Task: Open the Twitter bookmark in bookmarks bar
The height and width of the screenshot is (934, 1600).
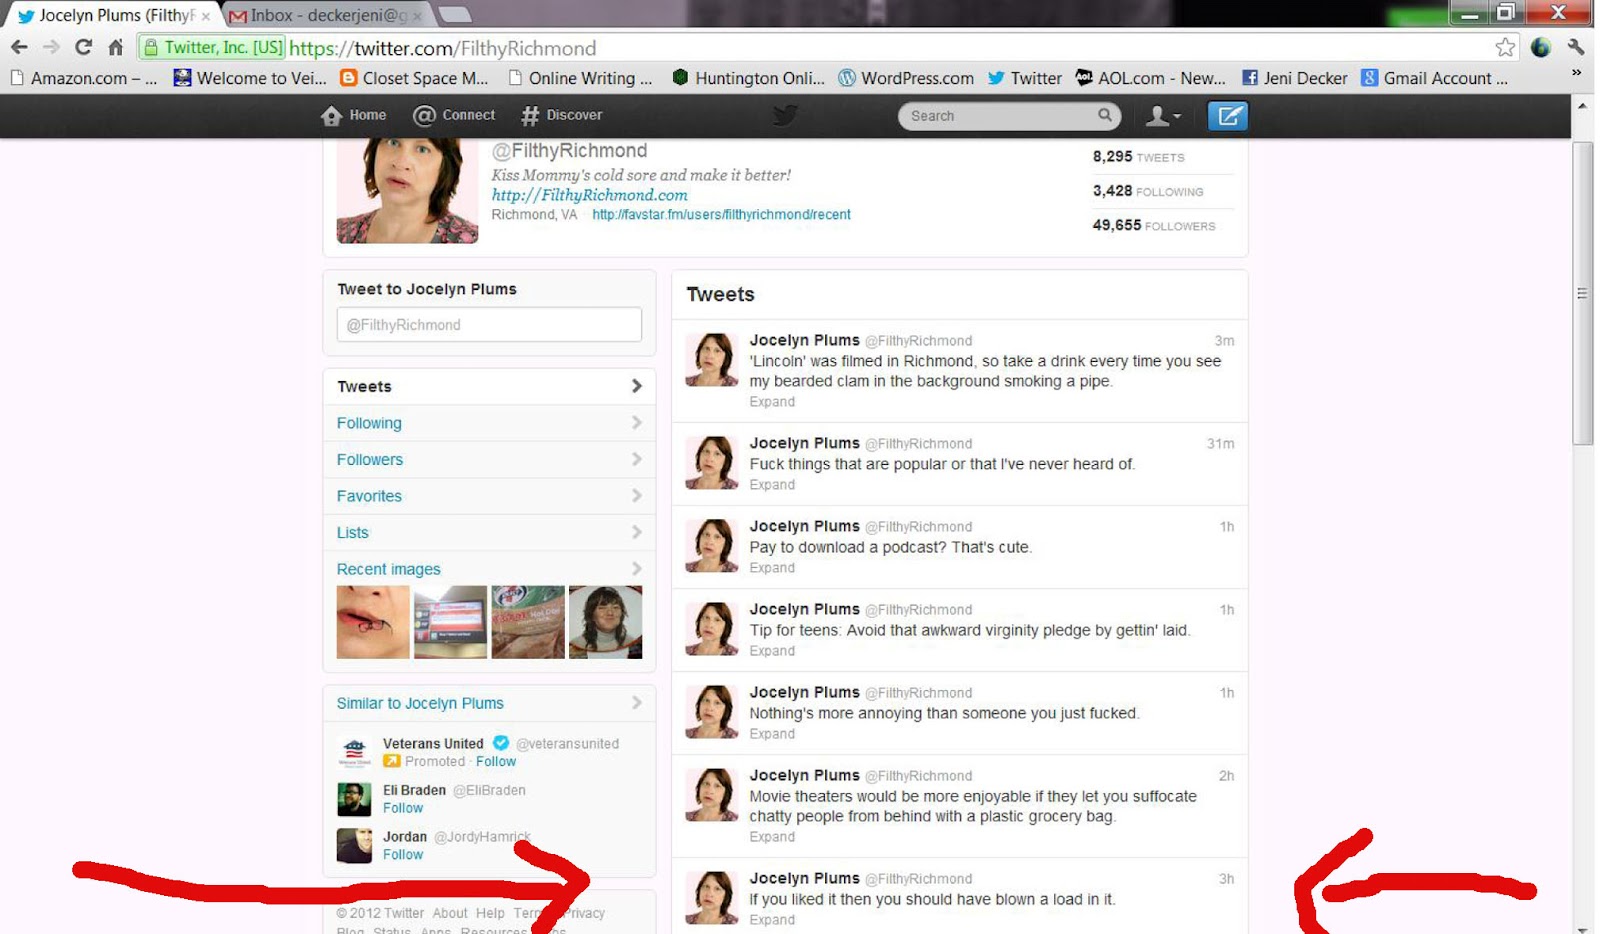Action: pos(1024,78)
